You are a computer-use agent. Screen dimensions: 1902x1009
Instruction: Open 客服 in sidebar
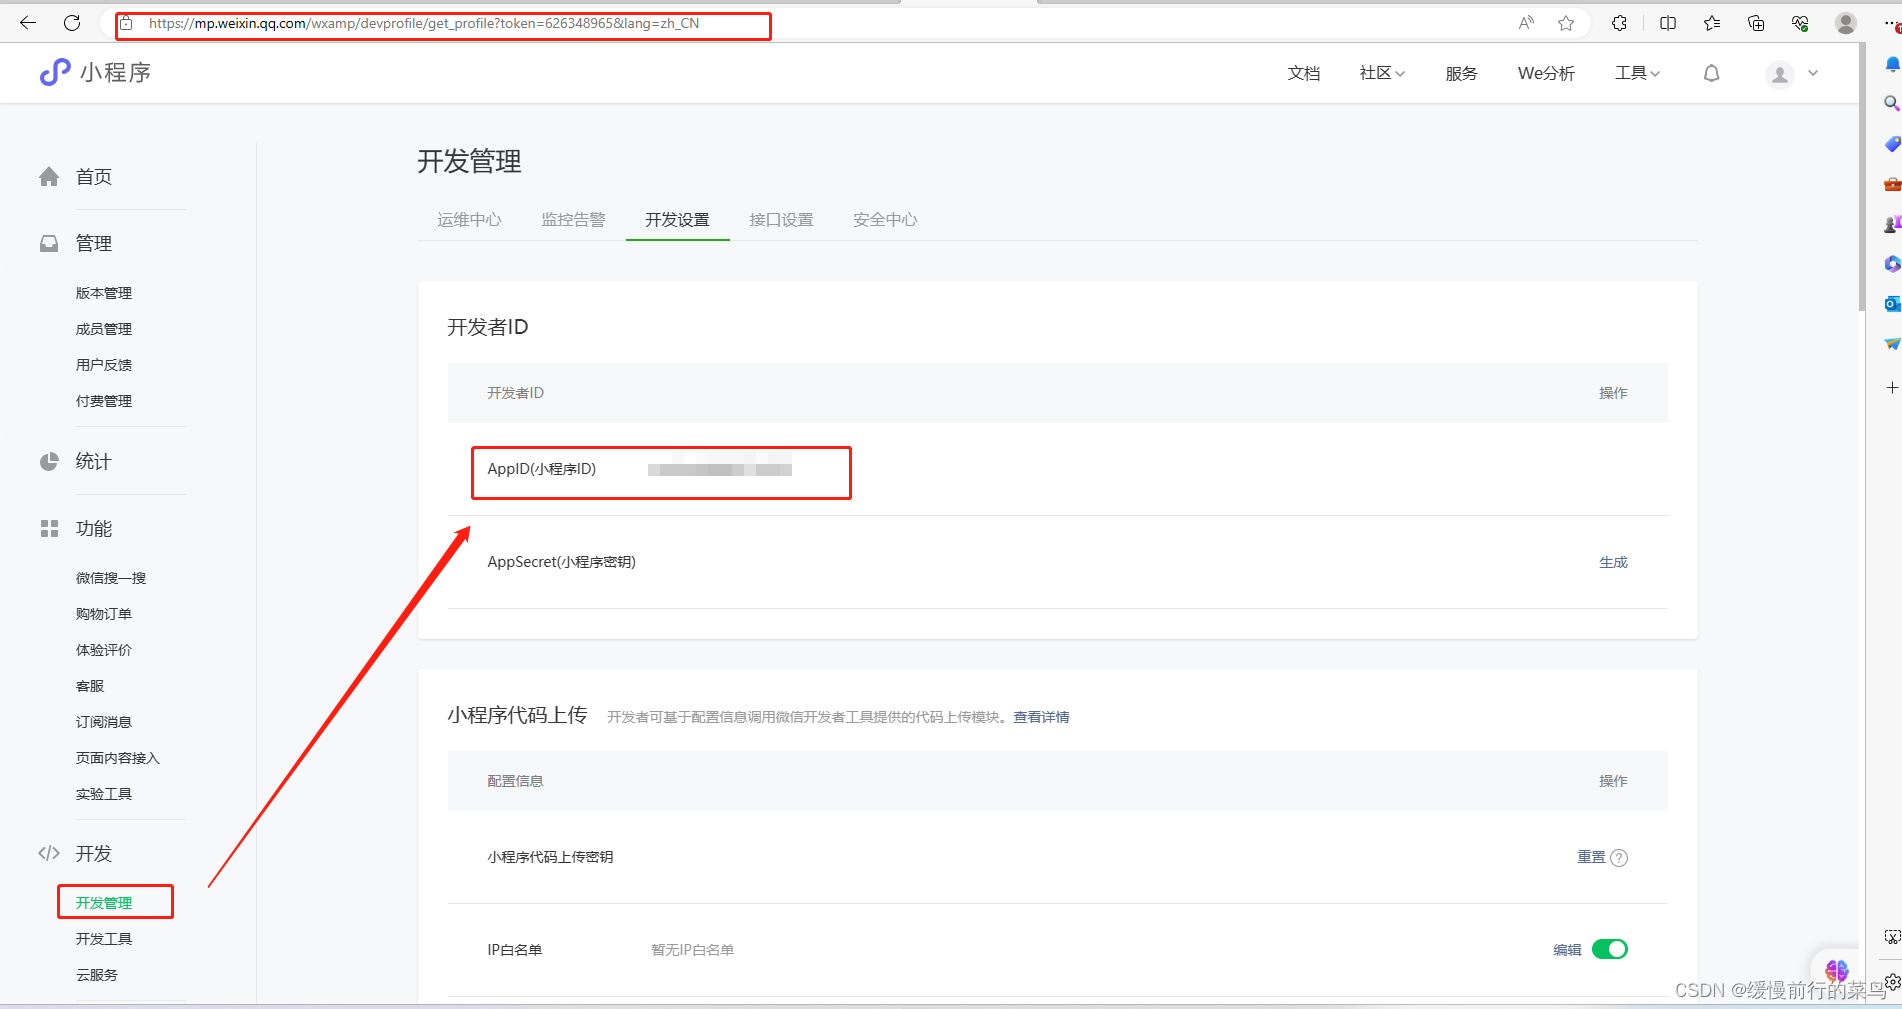(90, 686)
